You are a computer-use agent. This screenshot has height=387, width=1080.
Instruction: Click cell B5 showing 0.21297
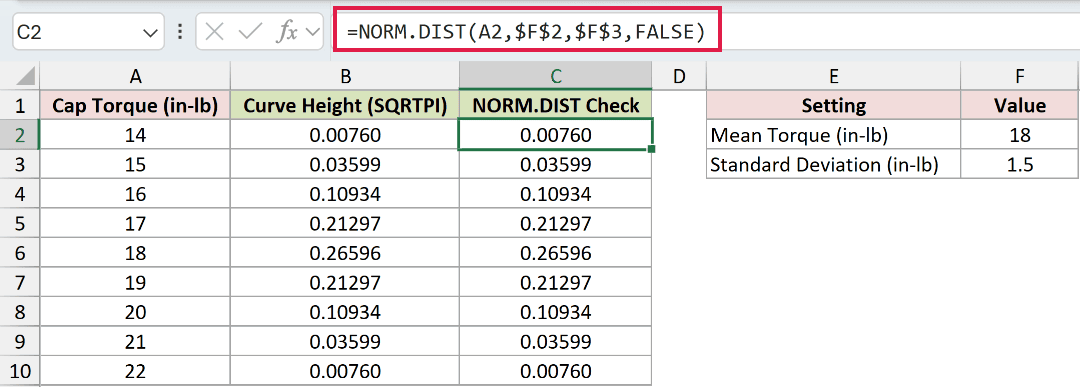[345, 223]
